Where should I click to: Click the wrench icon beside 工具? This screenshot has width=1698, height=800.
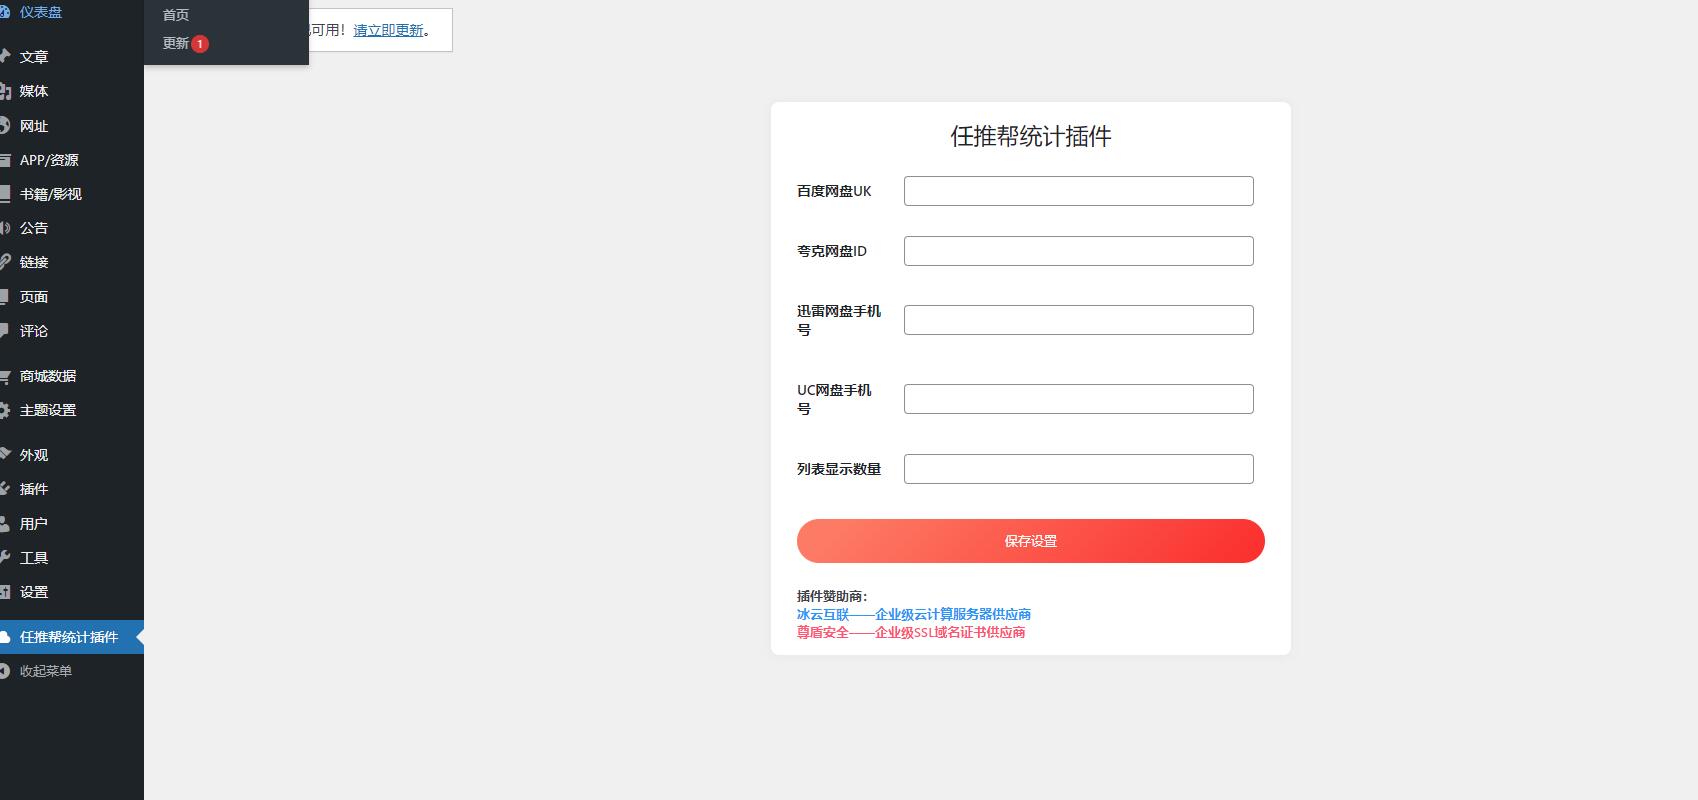point(5,558)
